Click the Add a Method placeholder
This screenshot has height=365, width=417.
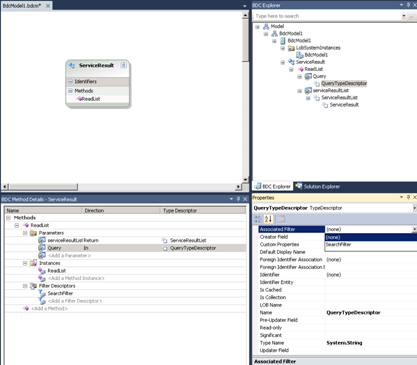[x=49, y=309]
